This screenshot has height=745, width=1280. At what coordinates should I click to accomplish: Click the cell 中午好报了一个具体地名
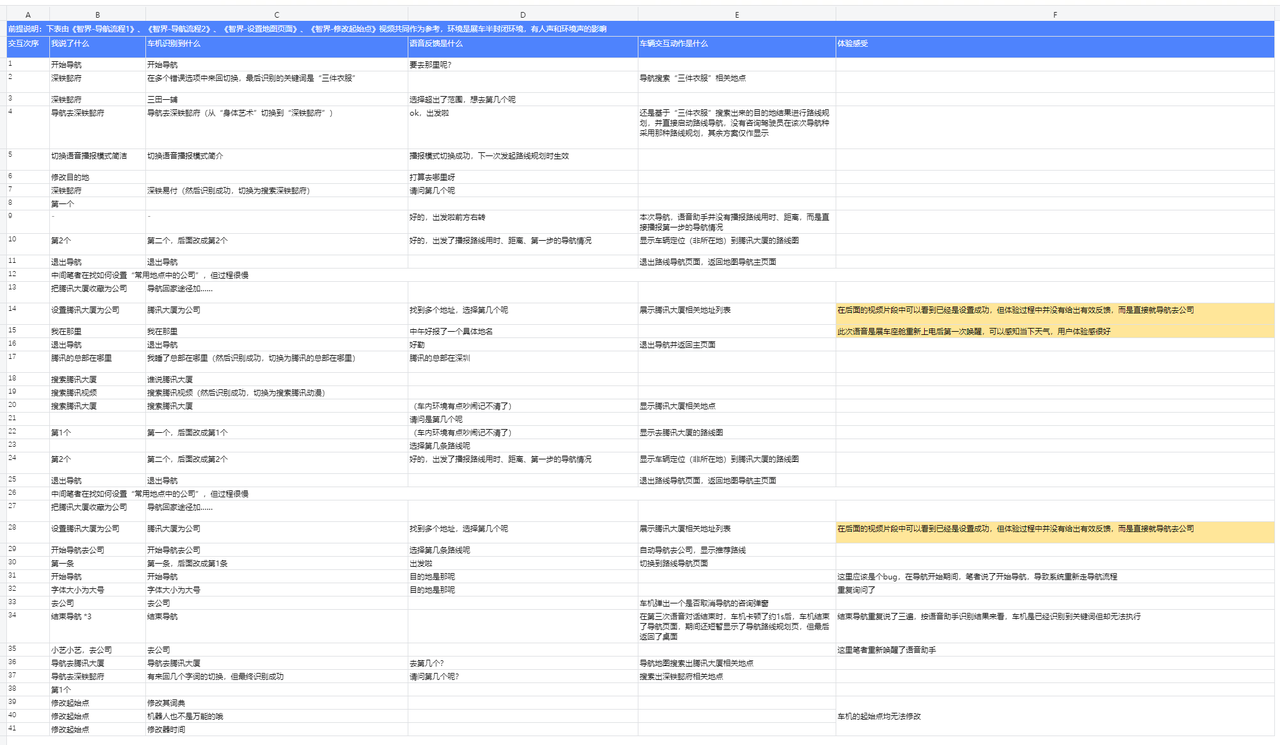pyautogui.click(x=523, y=331)
